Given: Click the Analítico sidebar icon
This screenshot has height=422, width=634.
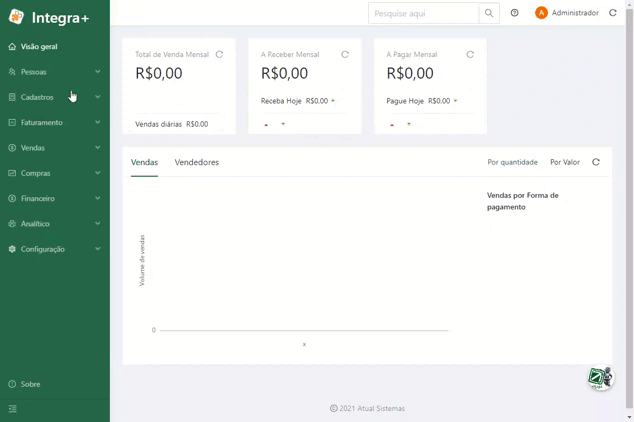Looking at the screenshot, I should tap(12, 224).
